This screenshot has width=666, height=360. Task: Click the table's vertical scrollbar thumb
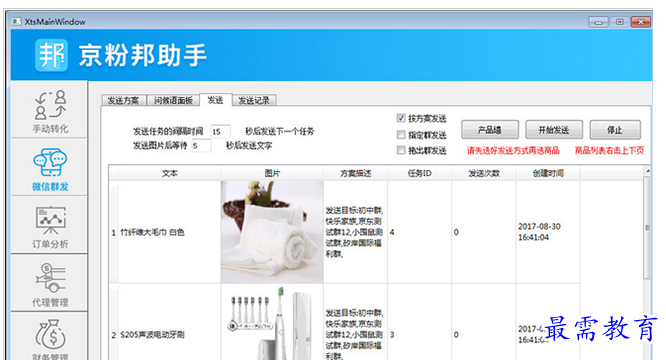(647, 228)
